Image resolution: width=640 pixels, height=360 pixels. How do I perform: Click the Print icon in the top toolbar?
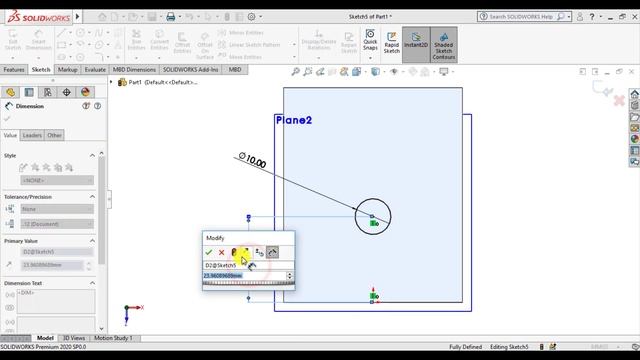click(171, 17)
